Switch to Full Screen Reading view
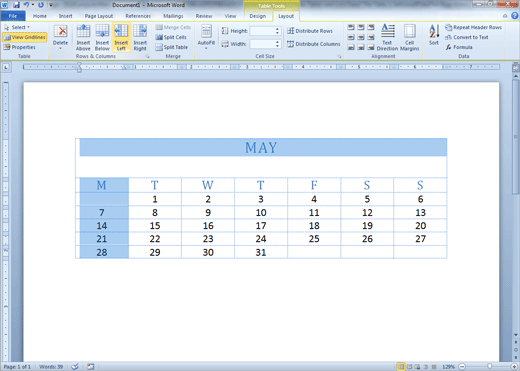The image size is (520, 371). pos(409,367)
